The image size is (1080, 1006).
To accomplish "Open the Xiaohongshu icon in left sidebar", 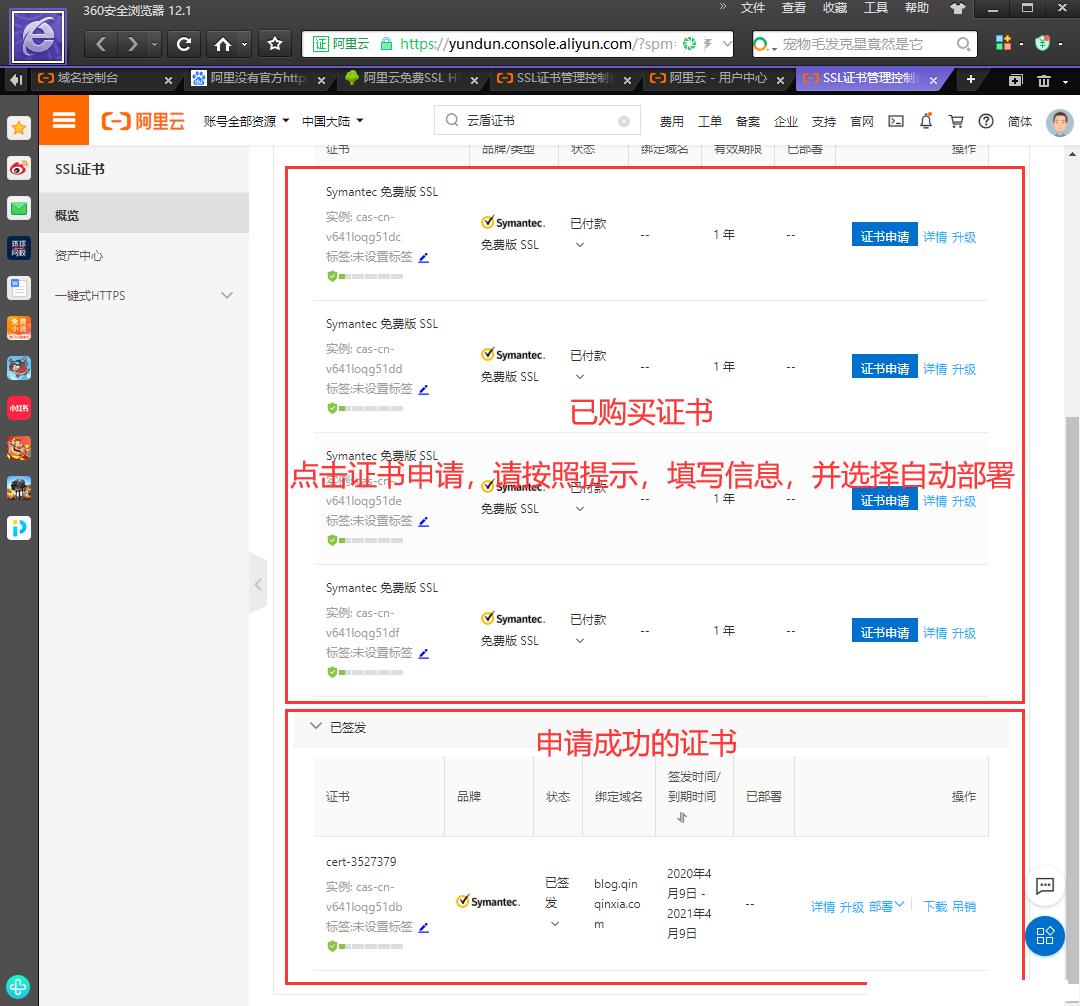I will [x=18, y=408].
